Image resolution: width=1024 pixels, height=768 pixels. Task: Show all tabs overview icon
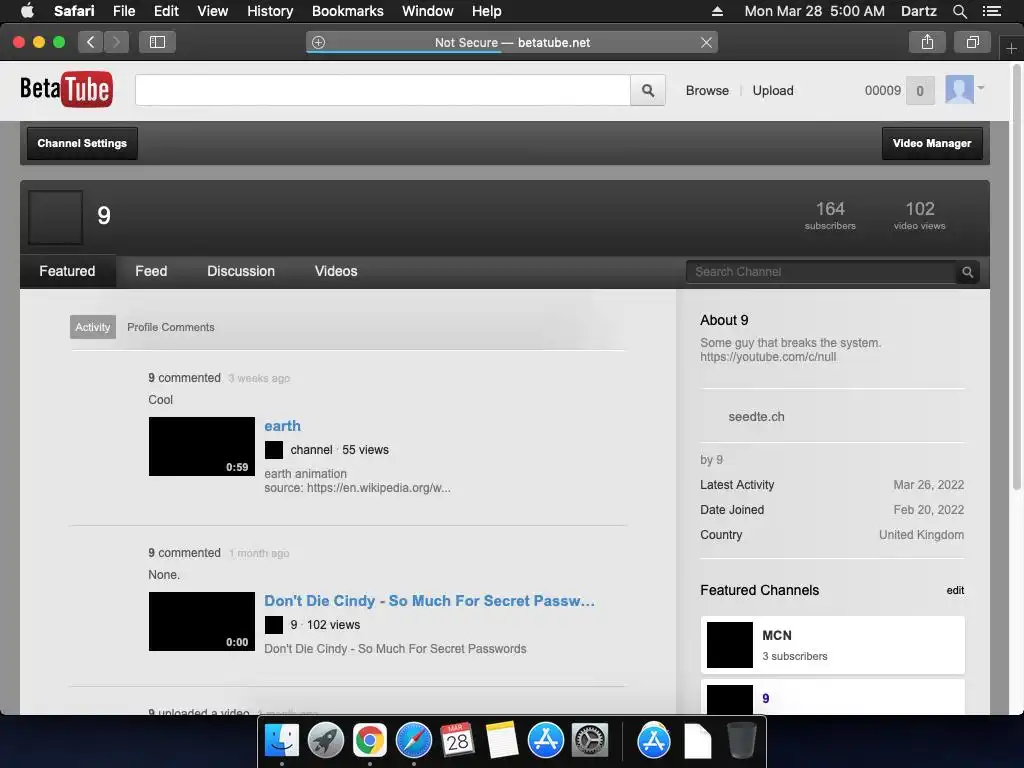pyautogui.click(x=972, y=42)
